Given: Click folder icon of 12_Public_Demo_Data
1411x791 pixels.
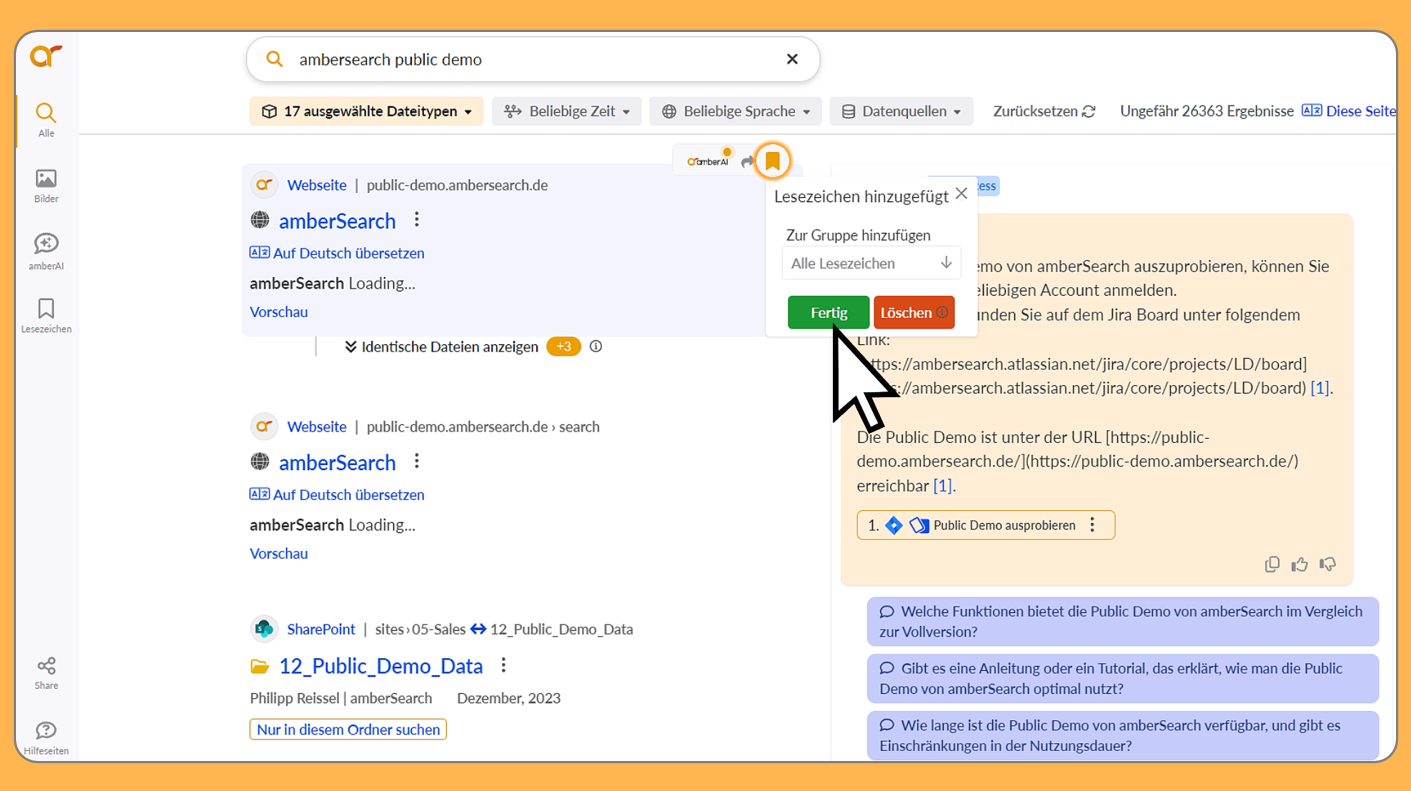Looking at the screenshot, I should 260,667.
